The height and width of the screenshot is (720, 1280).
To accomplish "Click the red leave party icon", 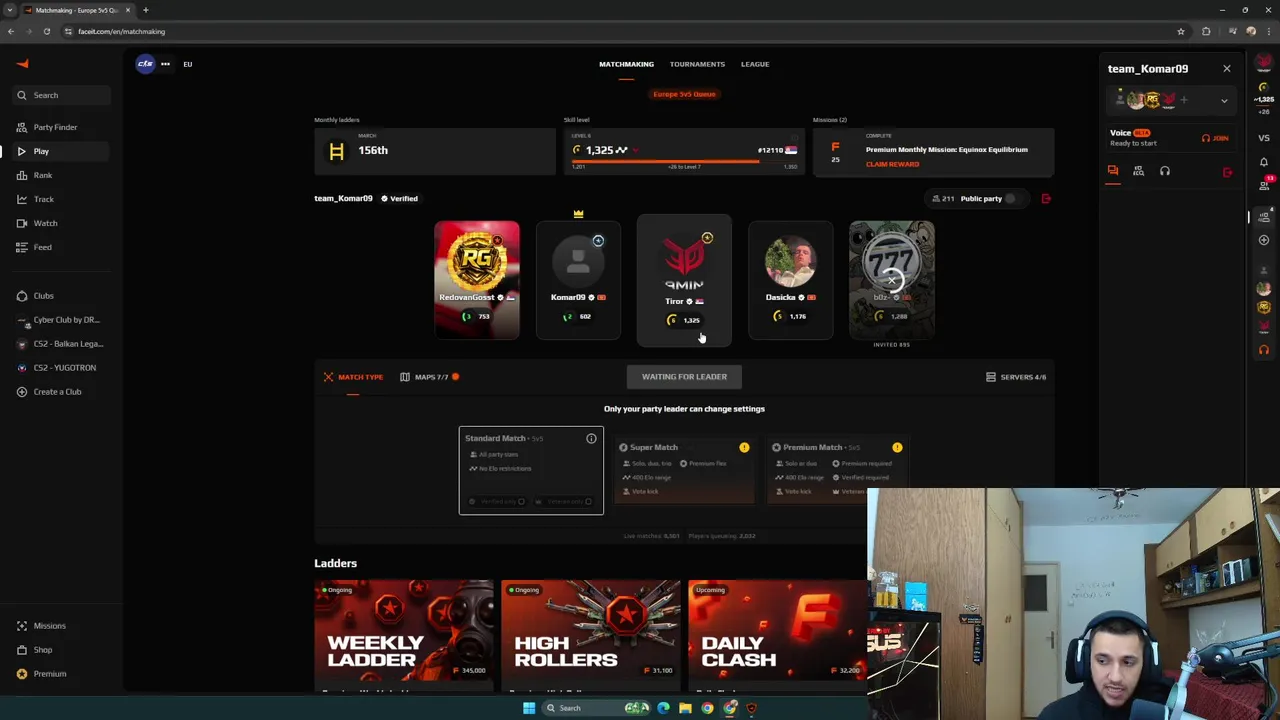I will pos(1046,199).
